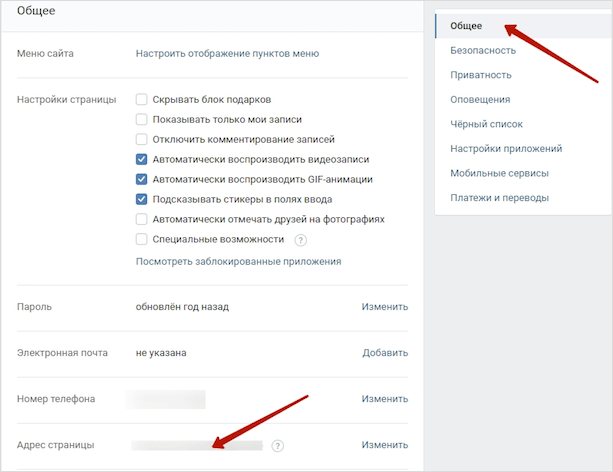Image resolution: width=613 pixels, height=472 pixels.
Task: Open Платежи и переводы section
Action: click(499, 198)
